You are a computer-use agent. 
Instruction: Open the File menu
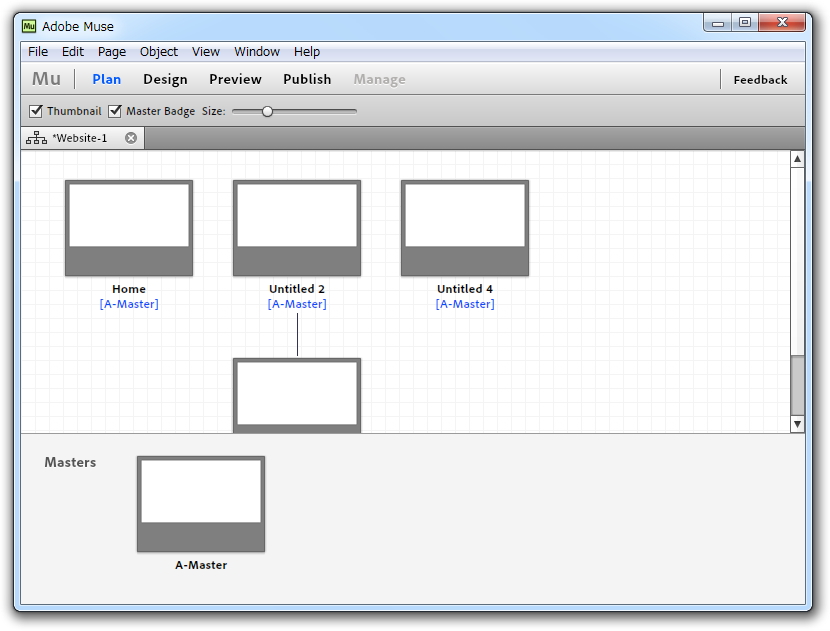point(38,52)
